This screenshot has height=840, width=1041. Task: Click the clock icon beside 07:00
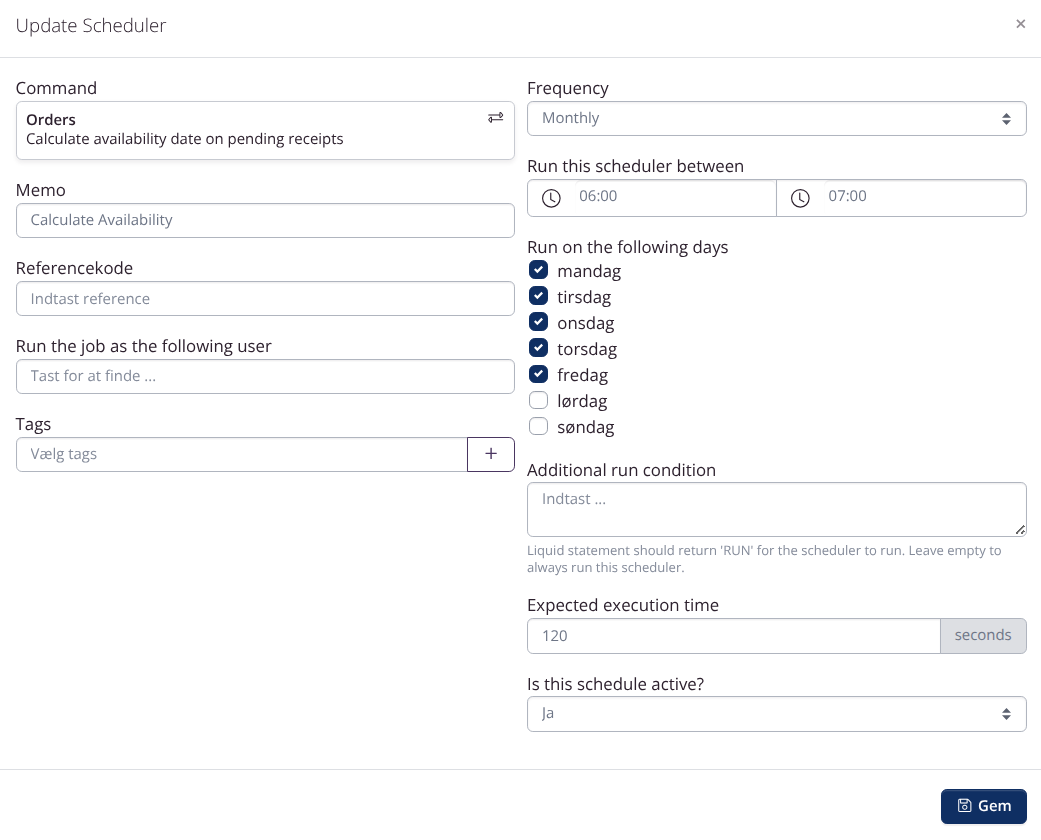coord(800,198)
